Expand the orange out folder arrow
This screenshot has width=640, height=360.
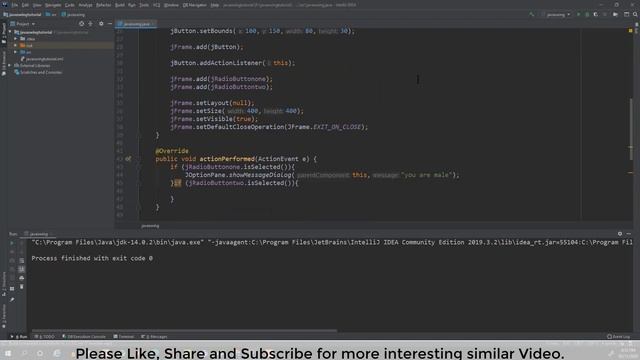[16, 45]
